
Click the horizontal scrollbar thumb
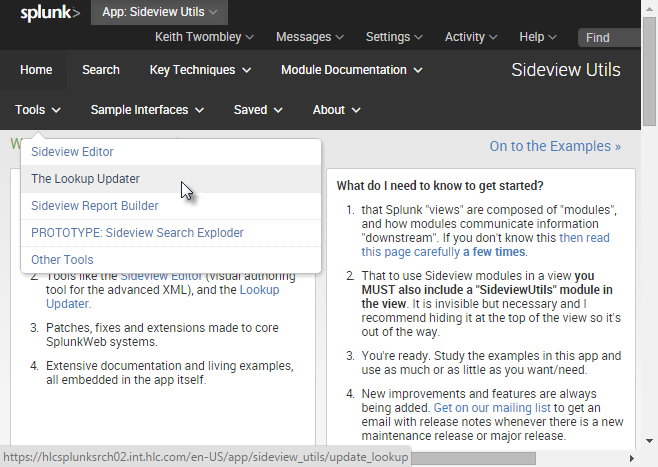[473, 458]
